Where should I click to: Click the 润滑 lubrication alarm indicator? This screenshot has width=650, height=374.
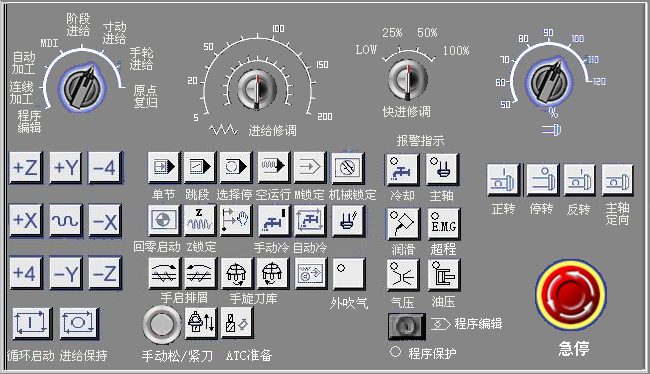click(403, 223)
